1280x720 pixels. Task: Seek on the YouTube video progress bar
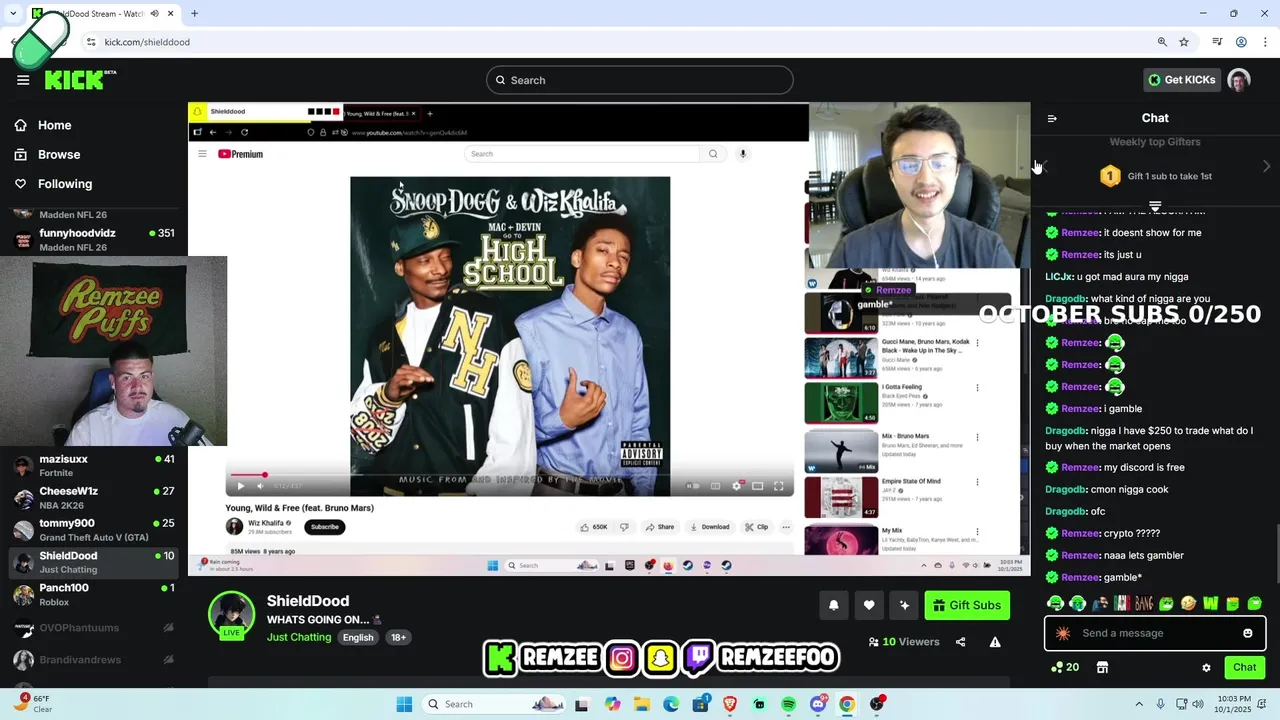[509, 475]
